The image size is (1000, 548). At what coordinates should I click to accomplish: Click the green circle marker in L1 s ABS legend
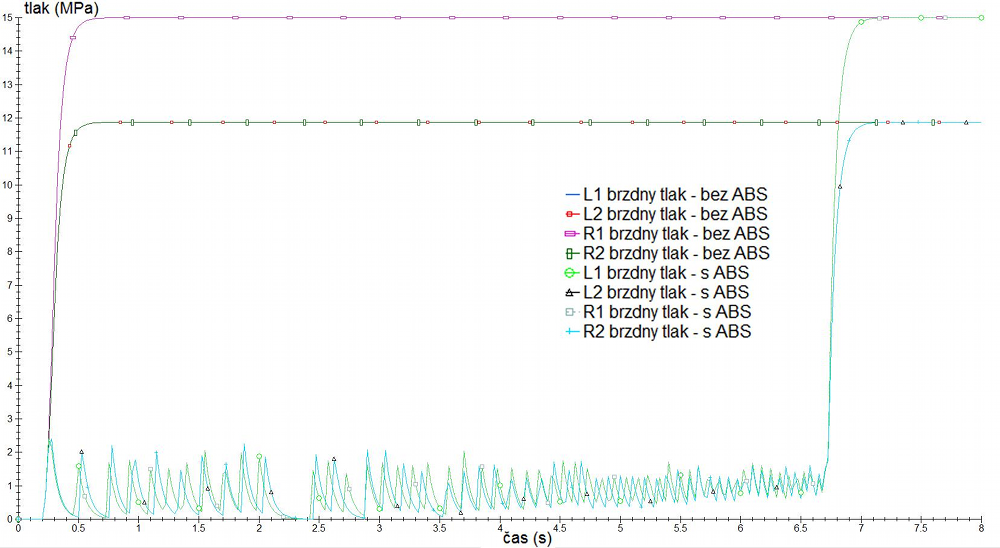(571, 273)
